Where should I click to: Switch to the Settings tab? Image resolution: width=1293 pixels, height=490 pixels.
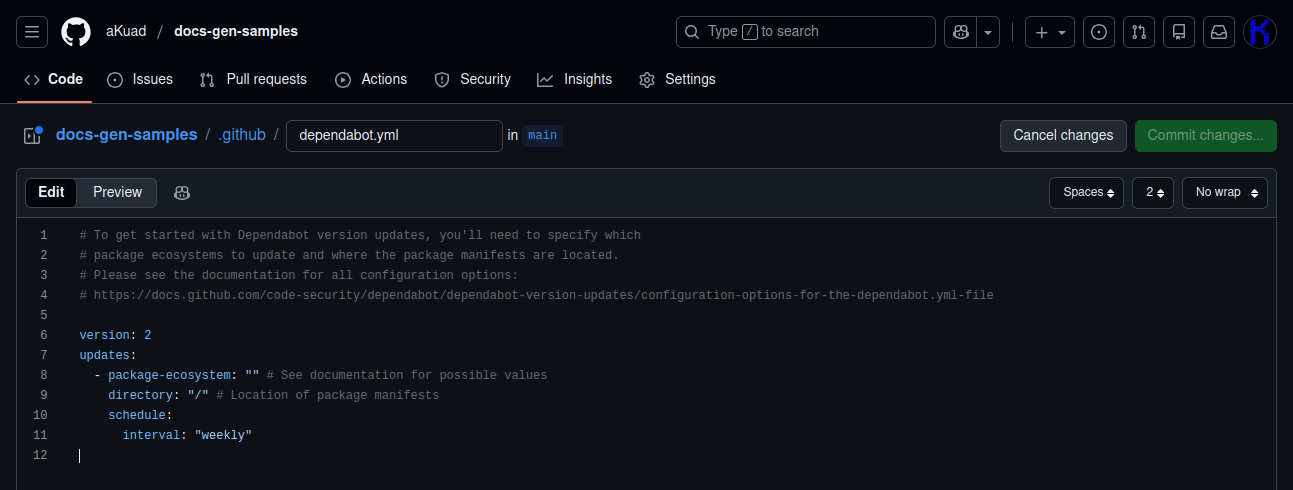tap(678, 79)
